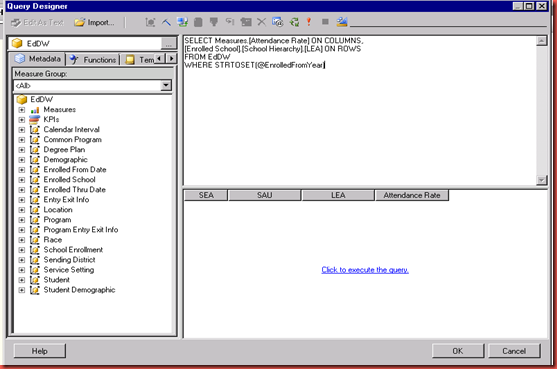Click the 'Click to execute the query' link
Image resolution: width=557 pixels, height=369 pixels.
point(365,270)
